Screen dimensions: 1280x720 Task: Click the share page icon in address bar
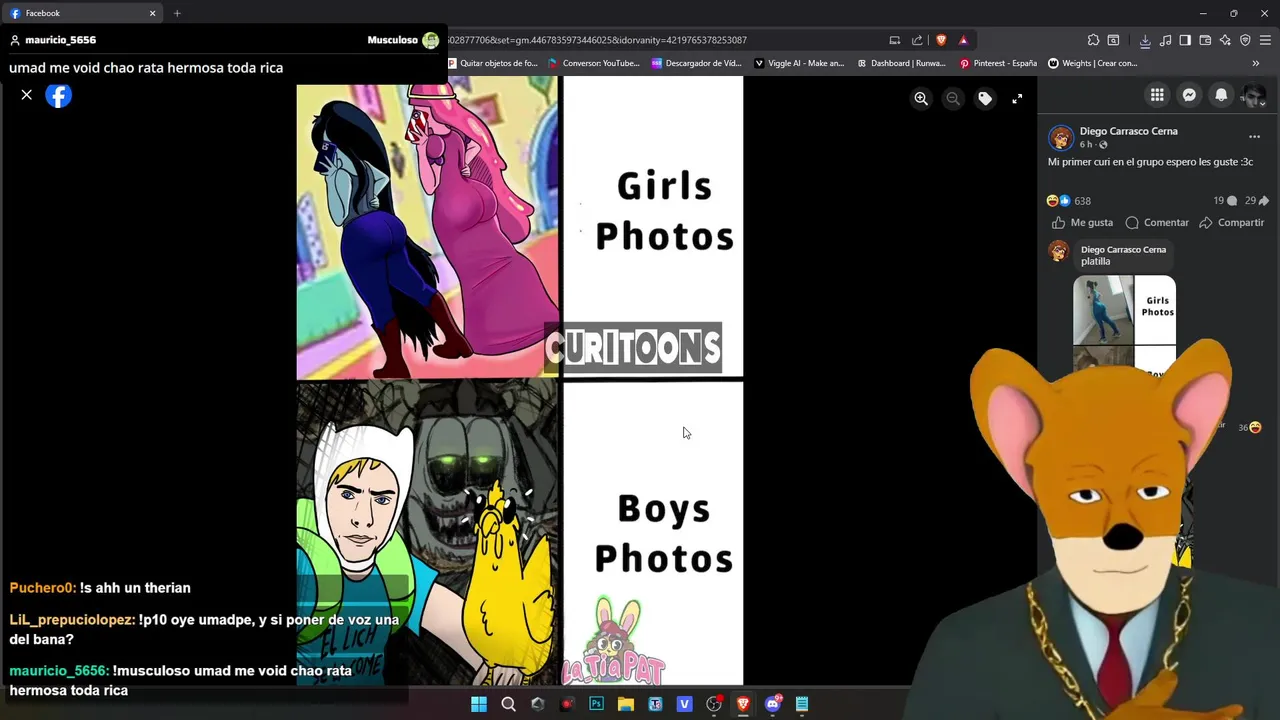pos(917,40)
